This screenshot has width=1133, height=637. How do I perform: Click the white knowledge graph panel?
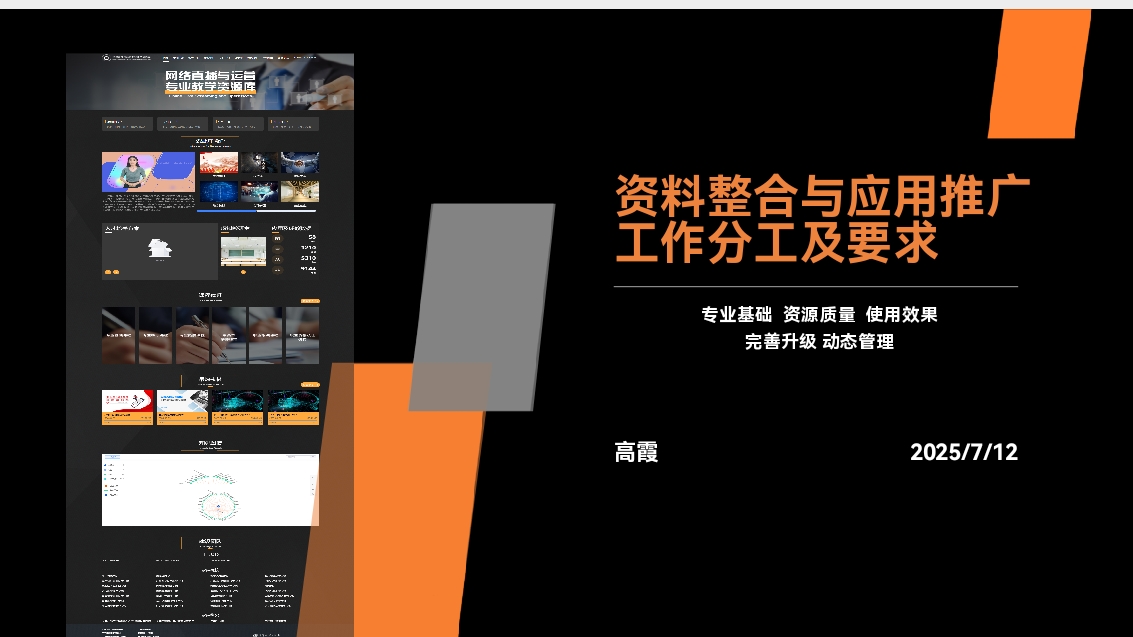click(210, 490)
